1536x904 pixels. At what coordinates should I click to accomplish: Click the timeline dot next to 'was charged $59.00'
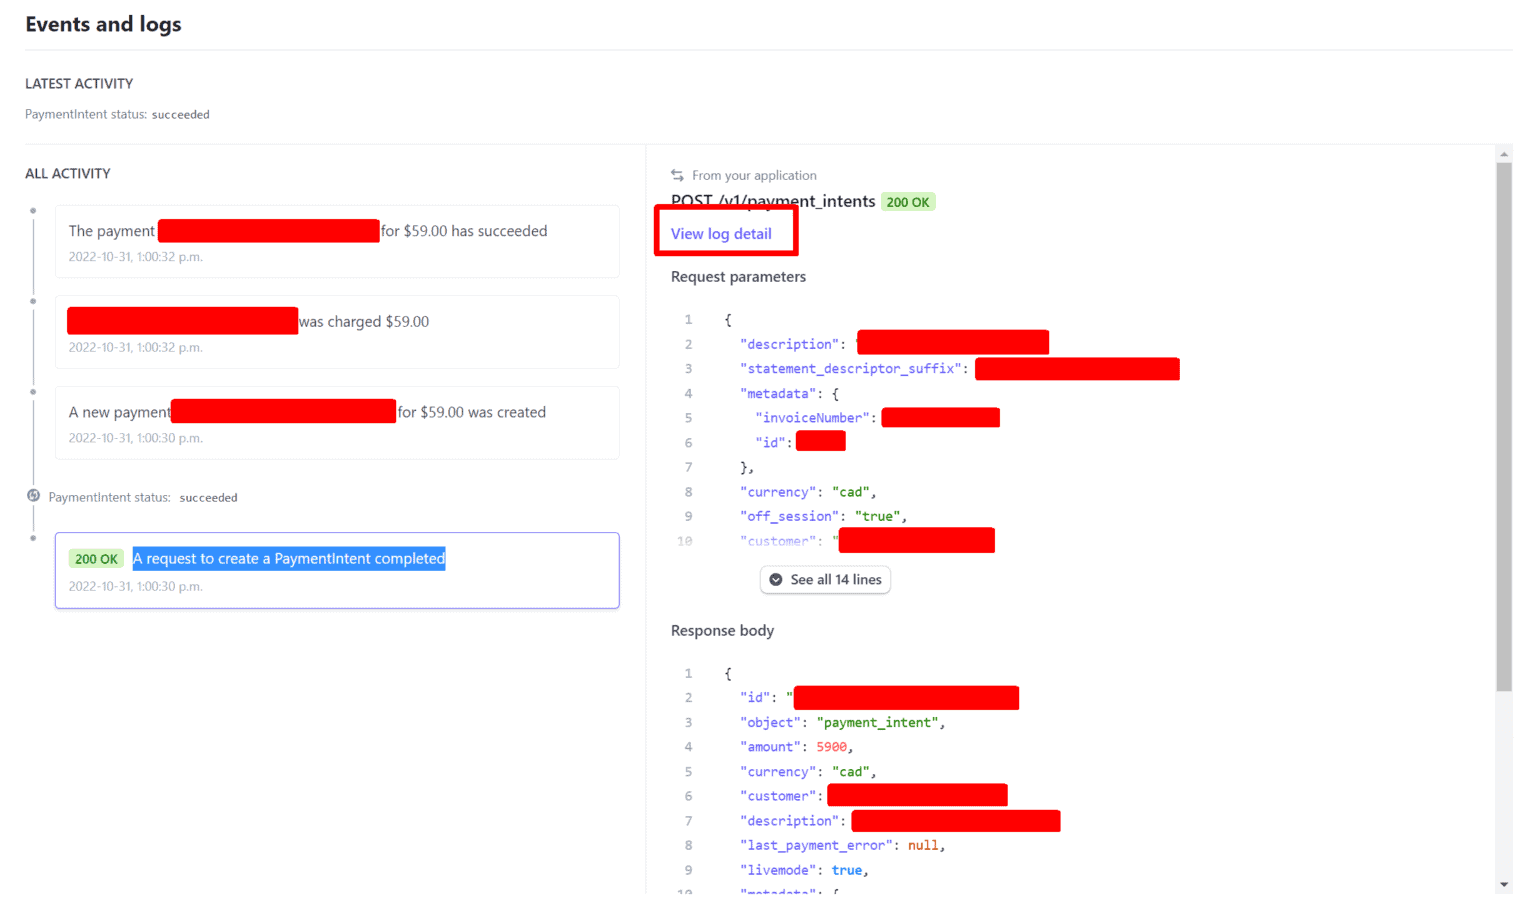pyautogui.click(x=33, y=300)
